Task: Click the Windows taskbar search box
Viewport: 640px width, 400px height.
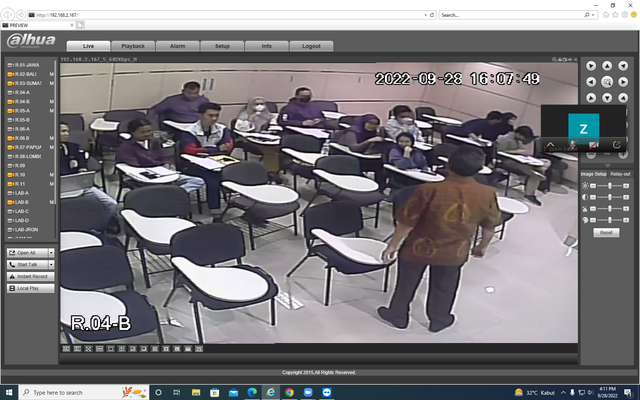Action: 84,392
